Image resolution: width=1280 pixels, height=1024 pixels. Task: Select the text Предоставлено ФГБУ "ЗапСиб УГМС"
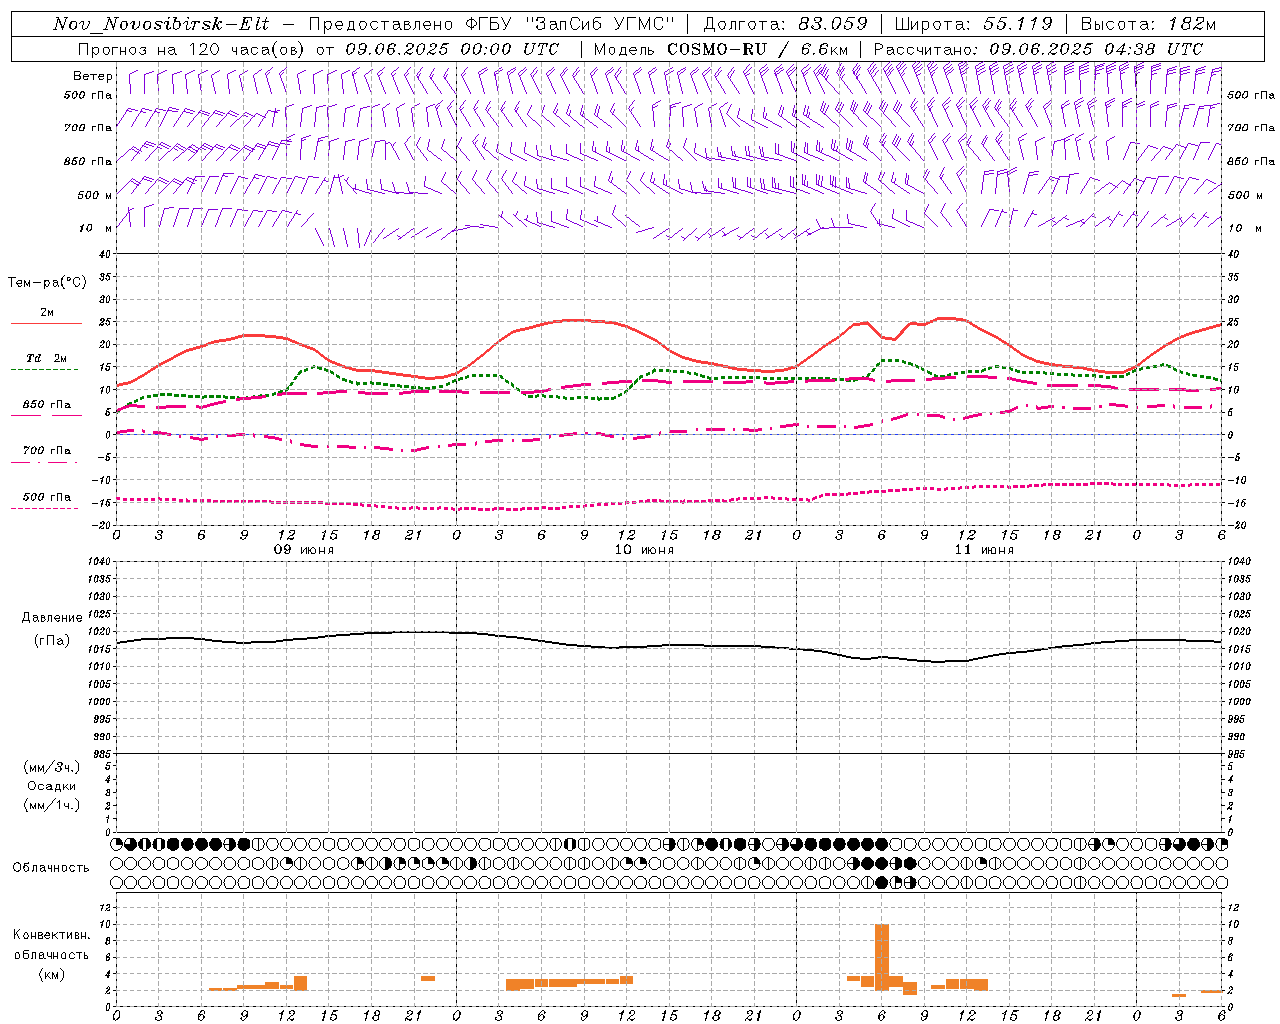tap(492, 24)
